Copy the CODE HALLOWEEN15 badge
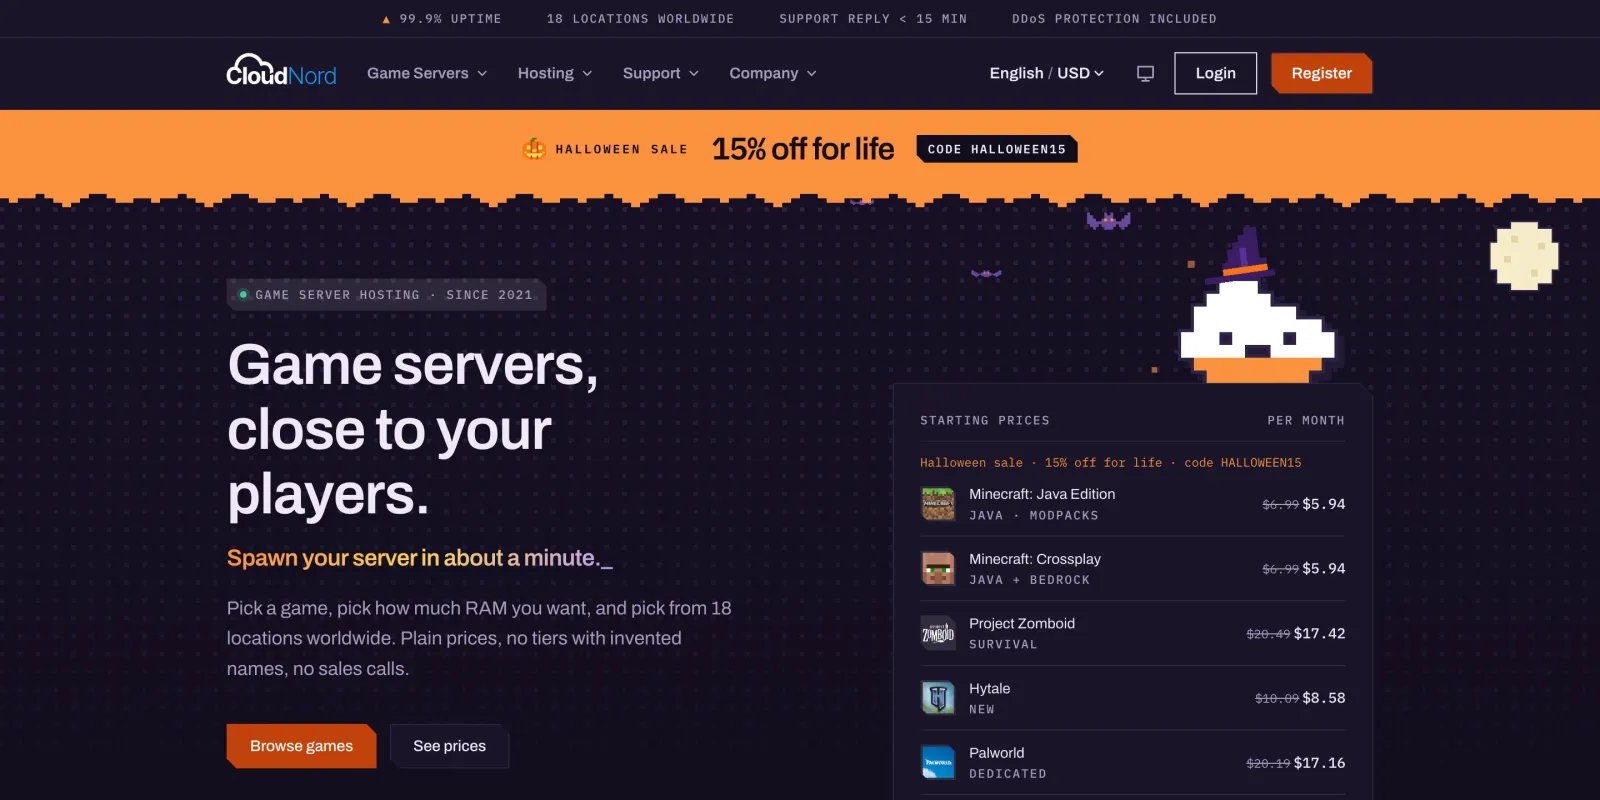 pos(997,149)
